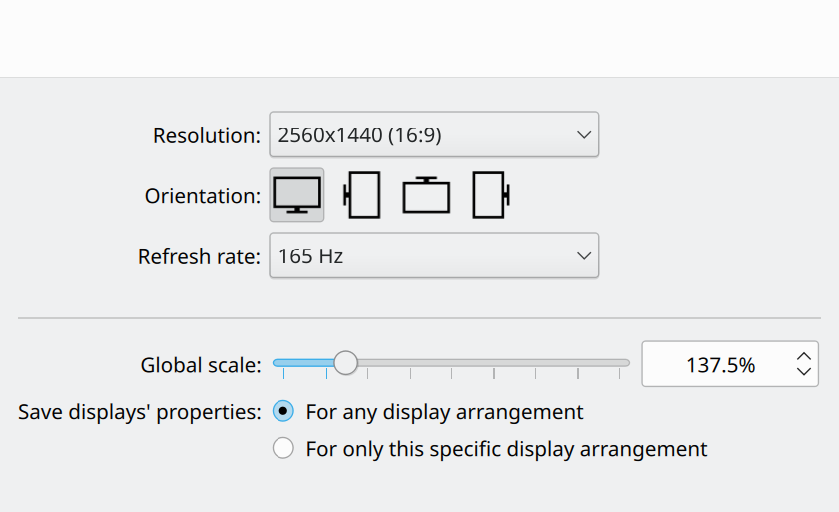Choose portrait orientation with stand on right
This screenshot has width=839, height=512.
coord(490,195)
